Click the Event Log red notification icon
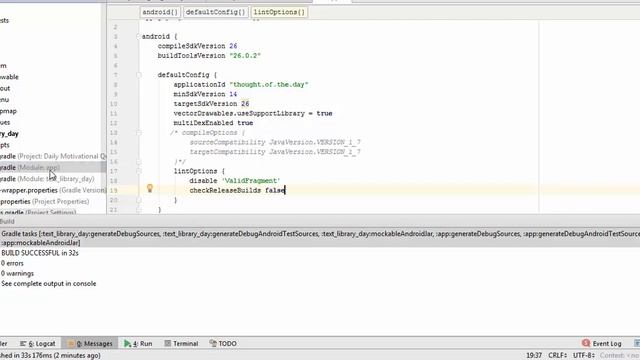Image resolution: width=640 pixels, height=360 pixels. click(586, 343)
